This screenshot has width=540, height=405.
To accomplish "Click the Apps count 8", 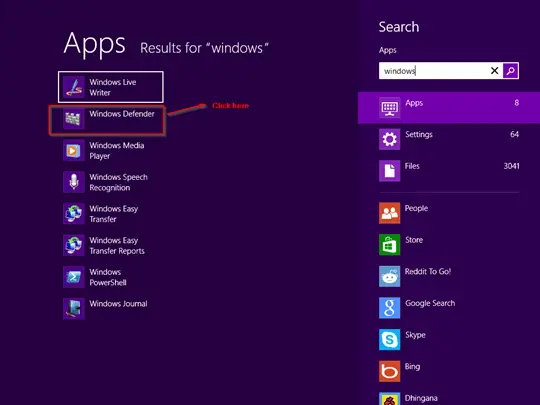I will (517, 103).
